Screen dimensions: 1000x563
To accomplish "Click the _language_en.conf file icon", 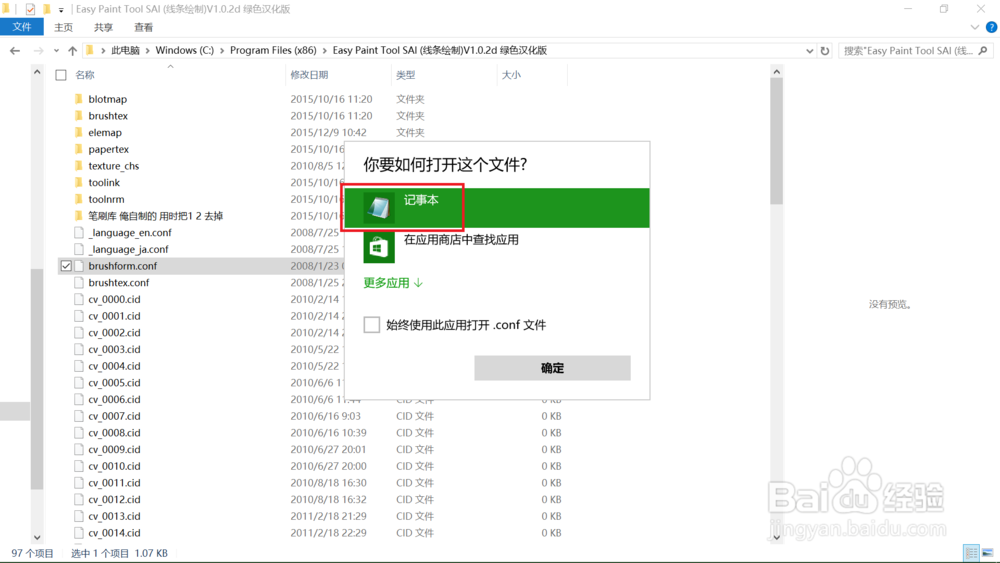I will pyautogui.click(x=78, y=232).
